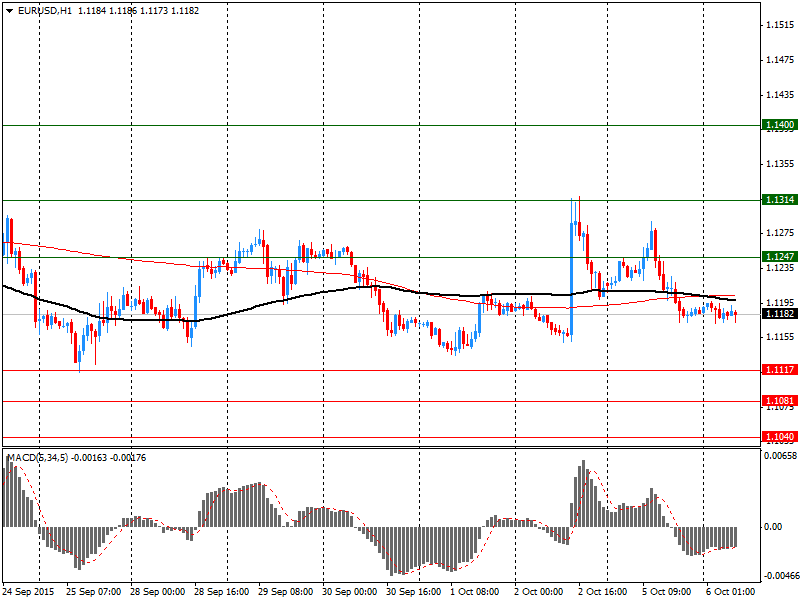Select the MACD(5,34,5) indicator label
Screen dimensions: 800x600
[x=37, y=458]
